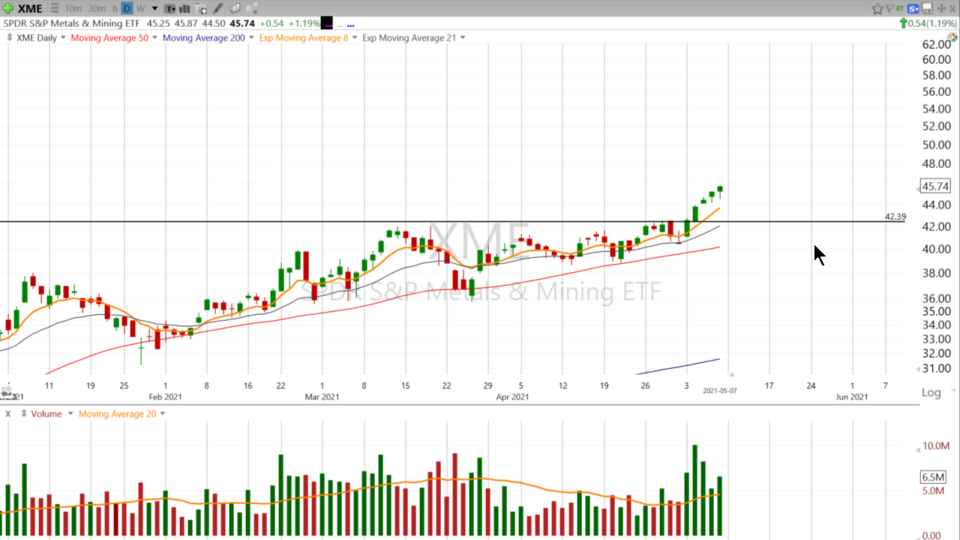Click the 62.00 price axis label
Screen dimensions: 960x540
click(936, 45)
